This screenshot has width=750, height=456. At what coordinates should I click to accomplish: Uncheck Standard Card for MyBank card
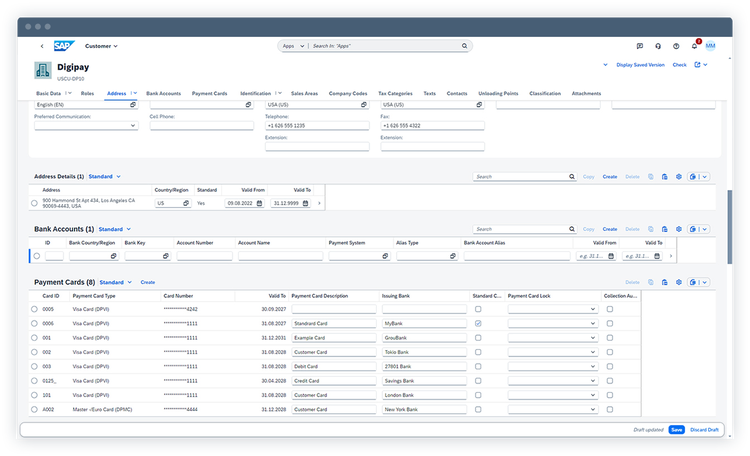pyautogui.click(x=478, y=323)
